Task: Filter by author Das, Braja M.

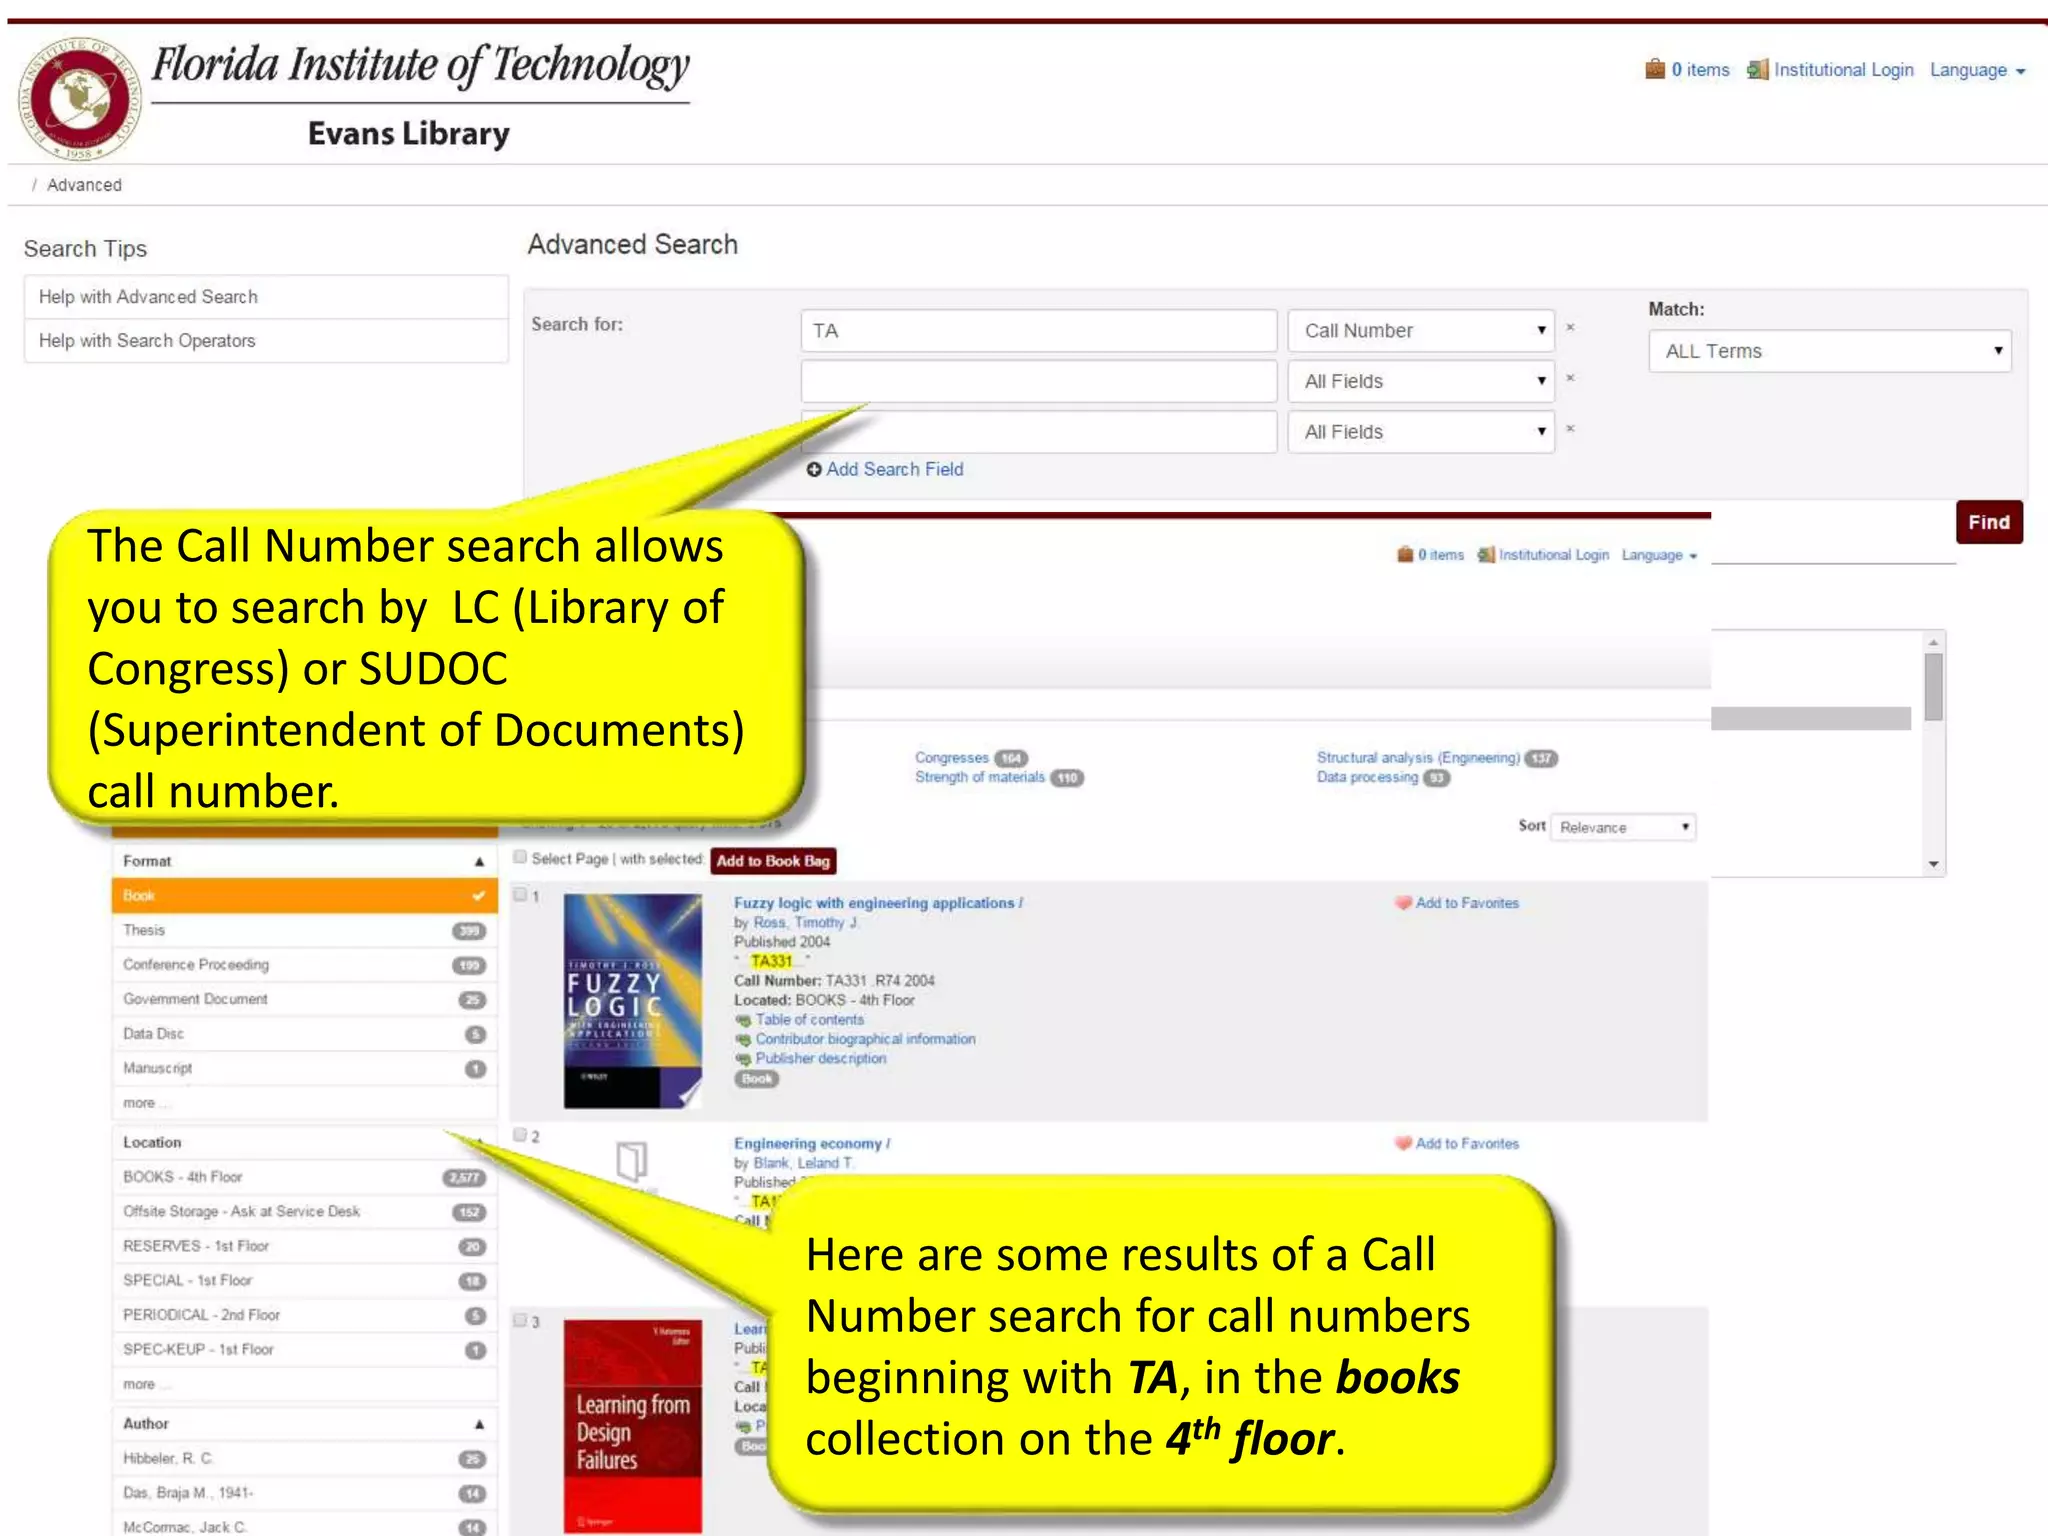Action: [304, 1493]
